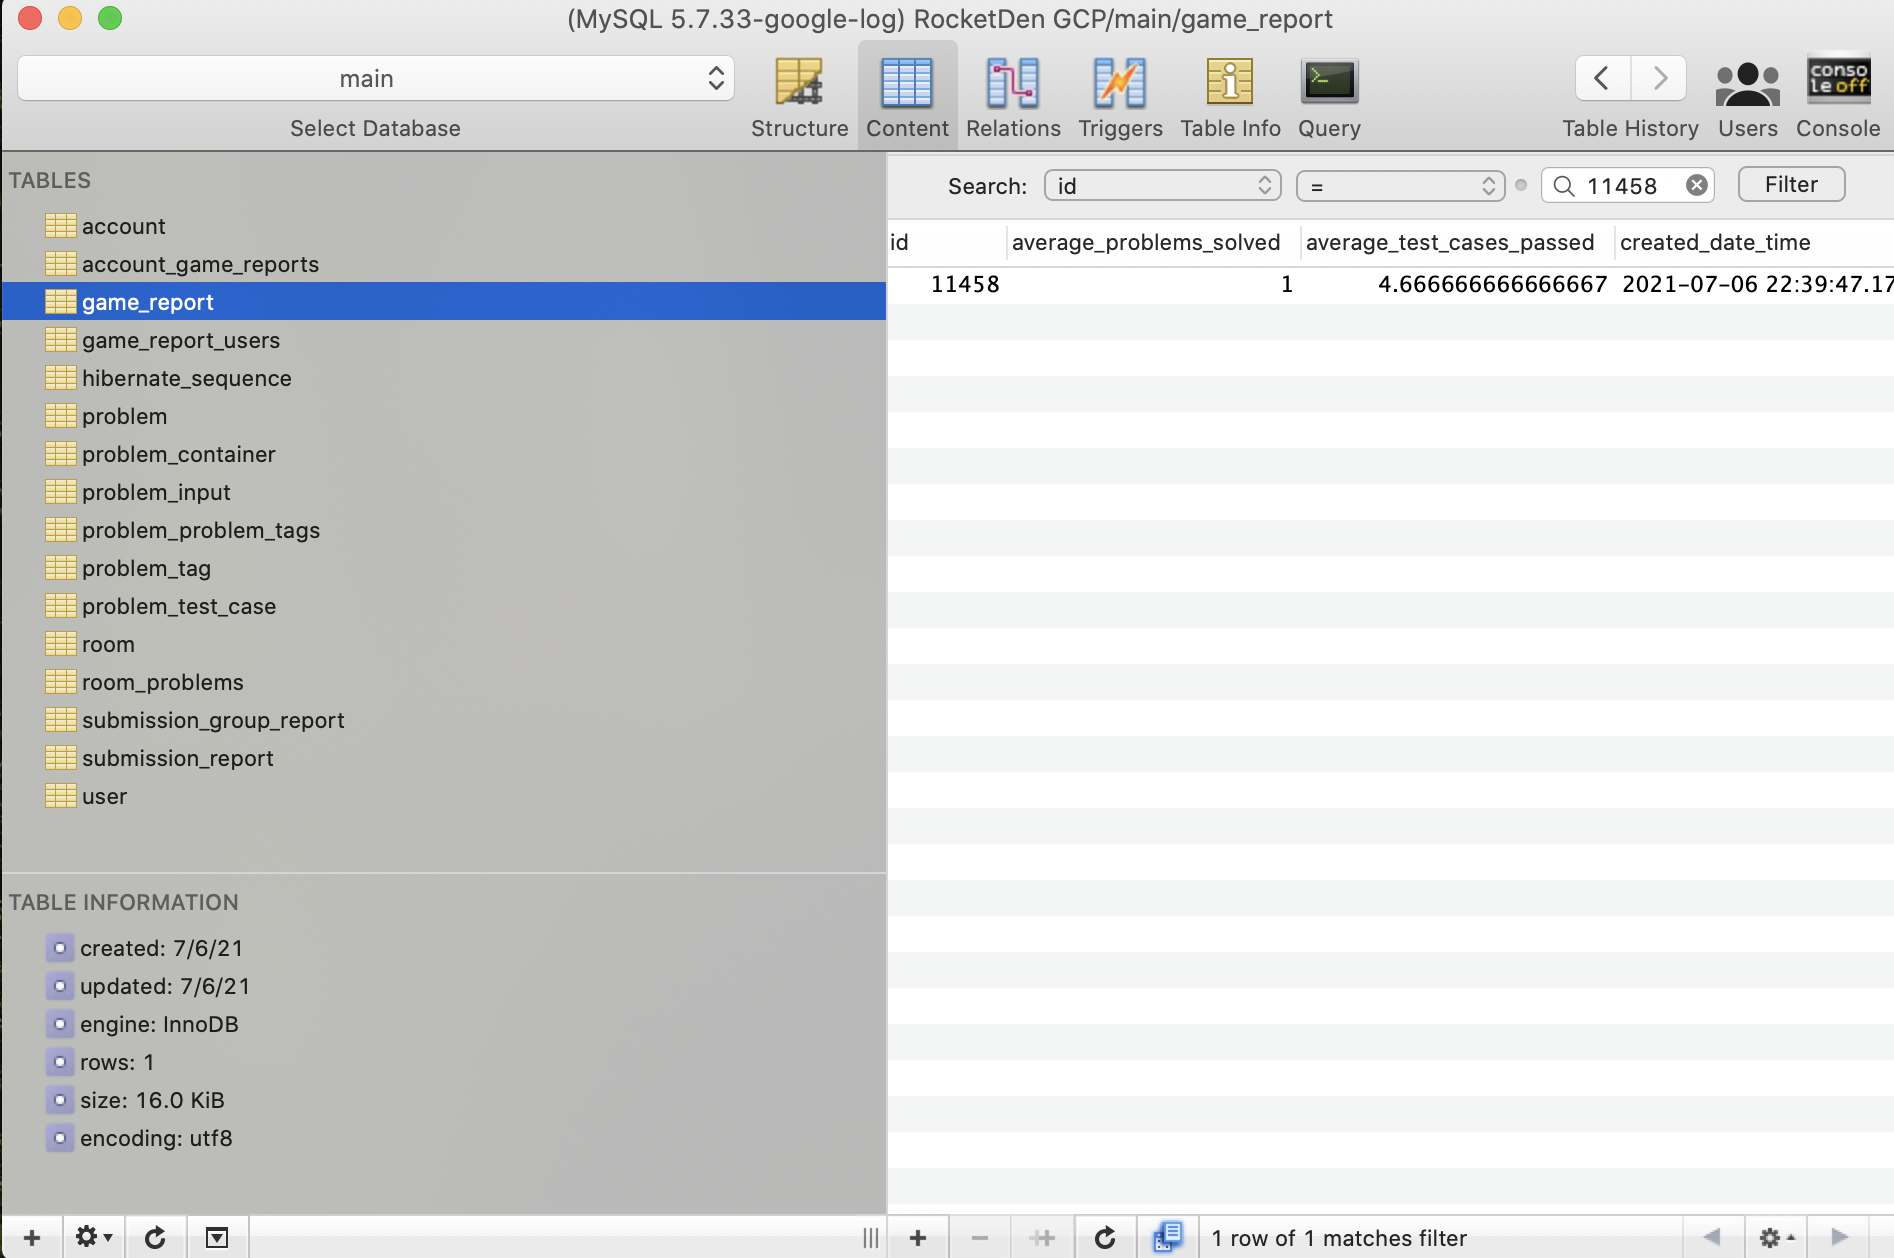1894x1258 pixels.
Task: Switch to the Content view
Action: click(x=907, y=97)
